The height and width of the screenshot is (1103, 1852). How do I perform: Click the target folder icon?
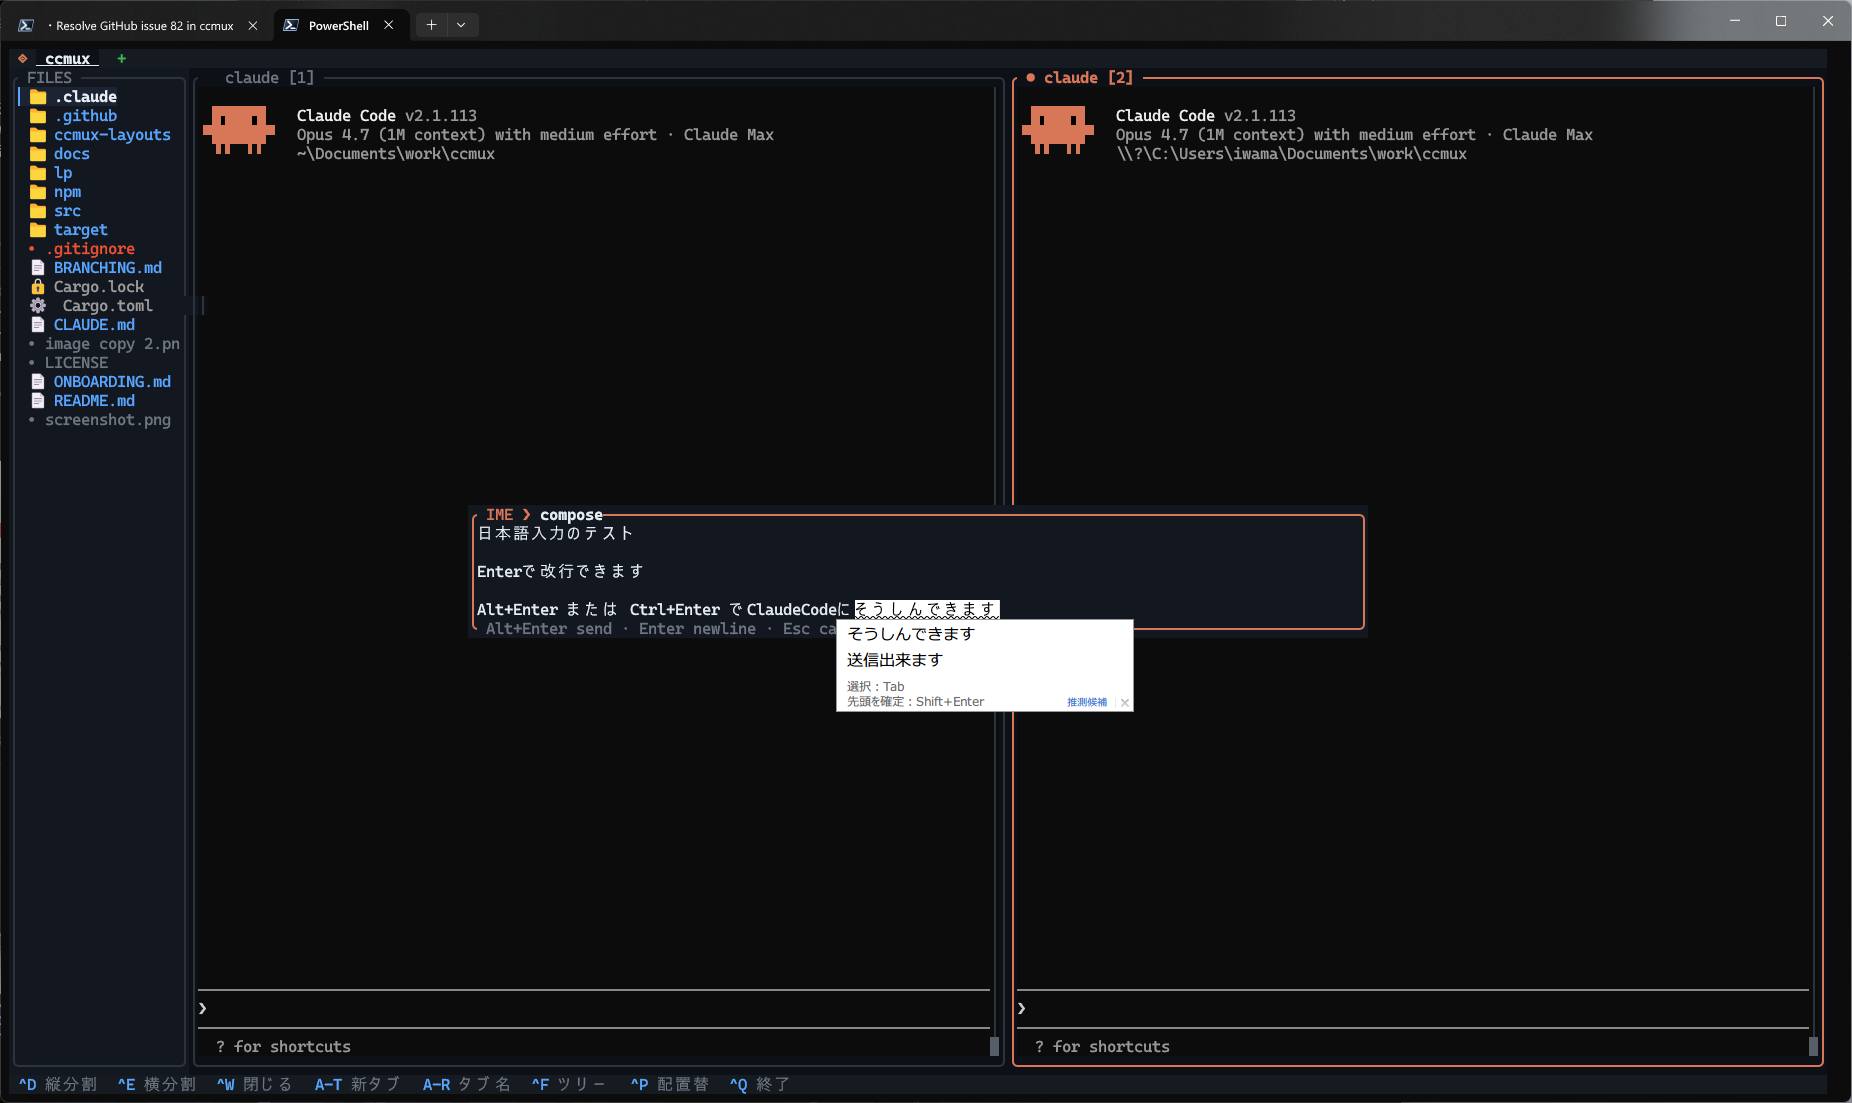38,230
